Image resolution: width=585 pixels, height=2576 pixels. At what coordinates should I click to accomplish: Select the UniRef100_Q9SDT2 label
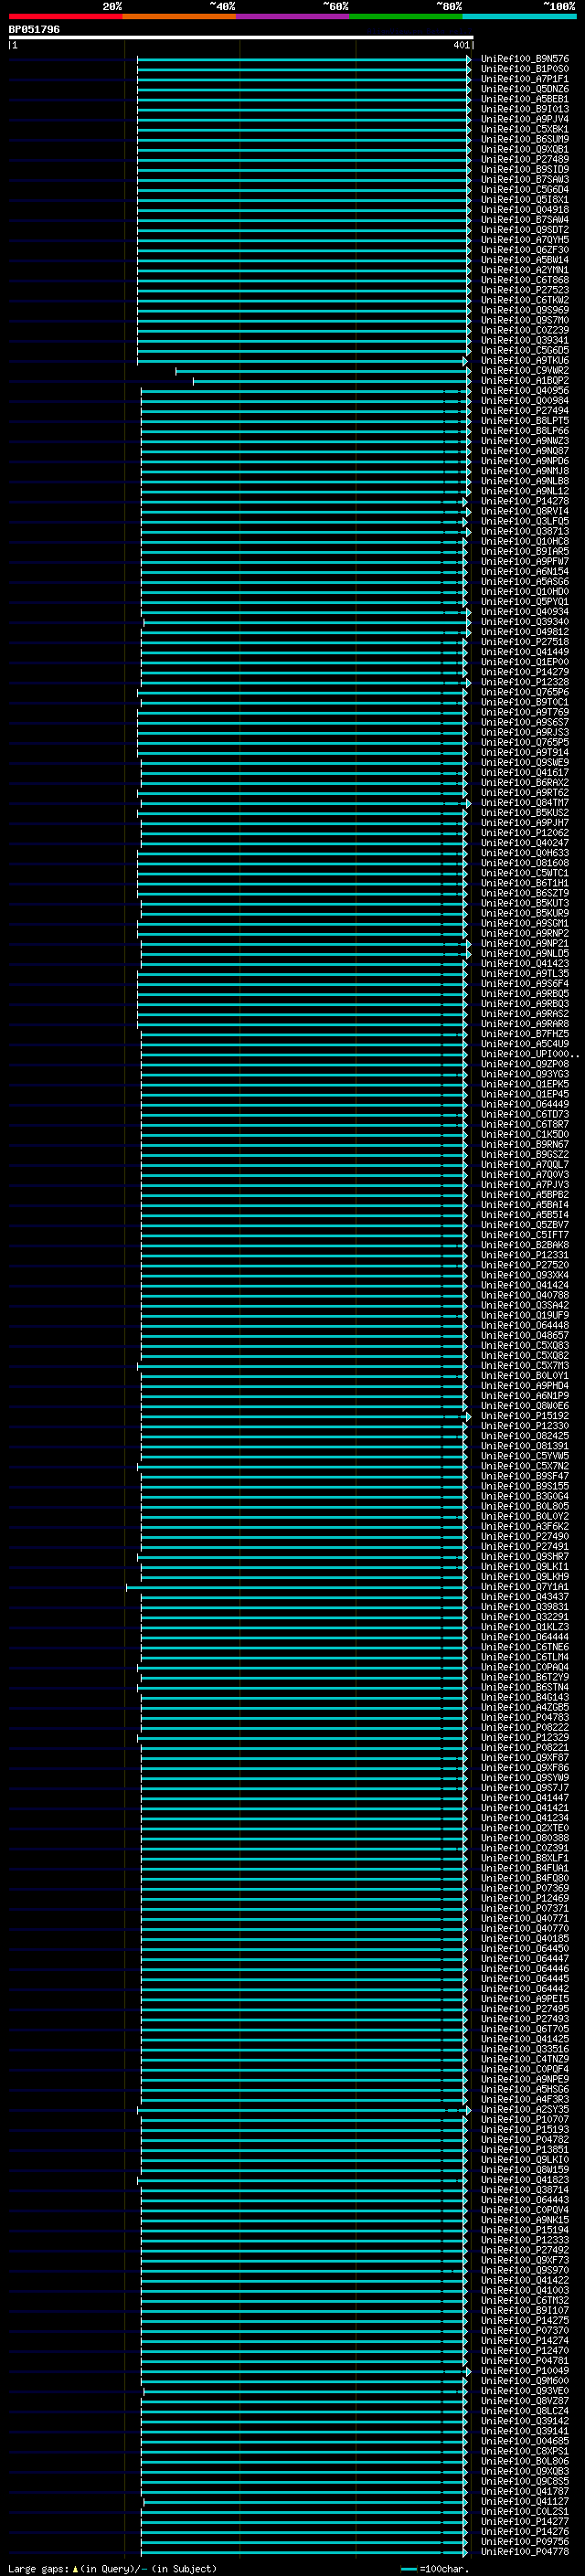pyautogui.click(x=524, y=229)
